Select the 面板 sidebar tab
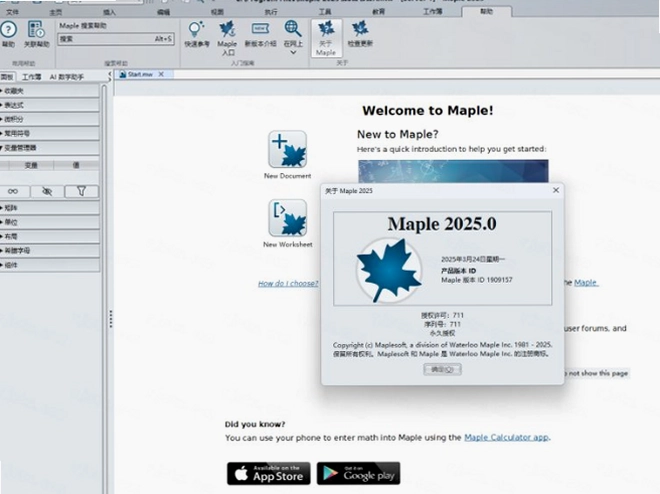660x494 pixels. click(7, 77)
